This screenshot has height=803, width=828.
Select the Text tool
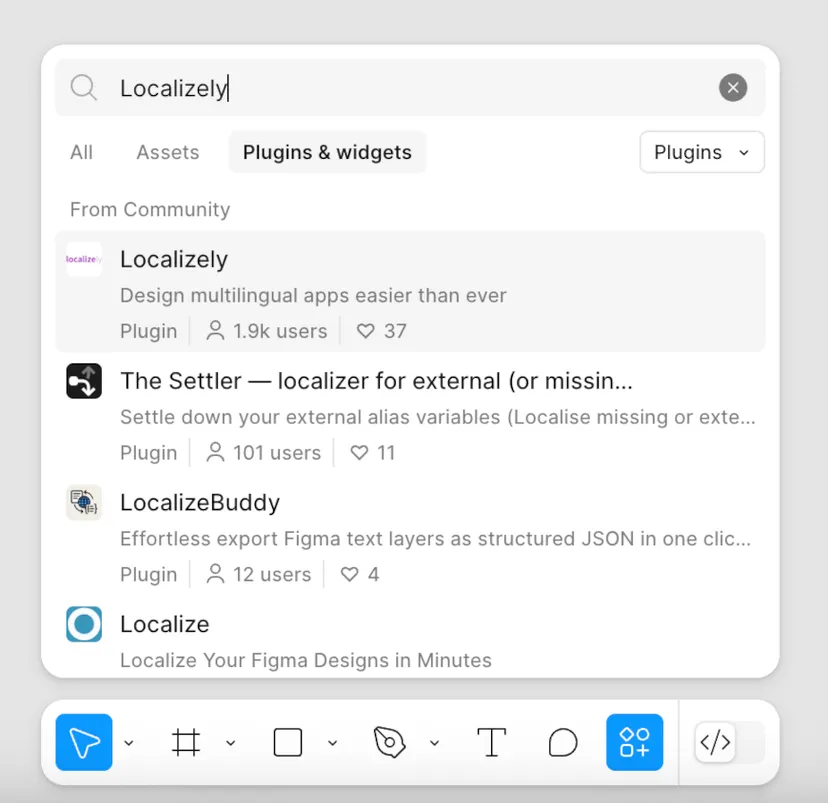491,742
